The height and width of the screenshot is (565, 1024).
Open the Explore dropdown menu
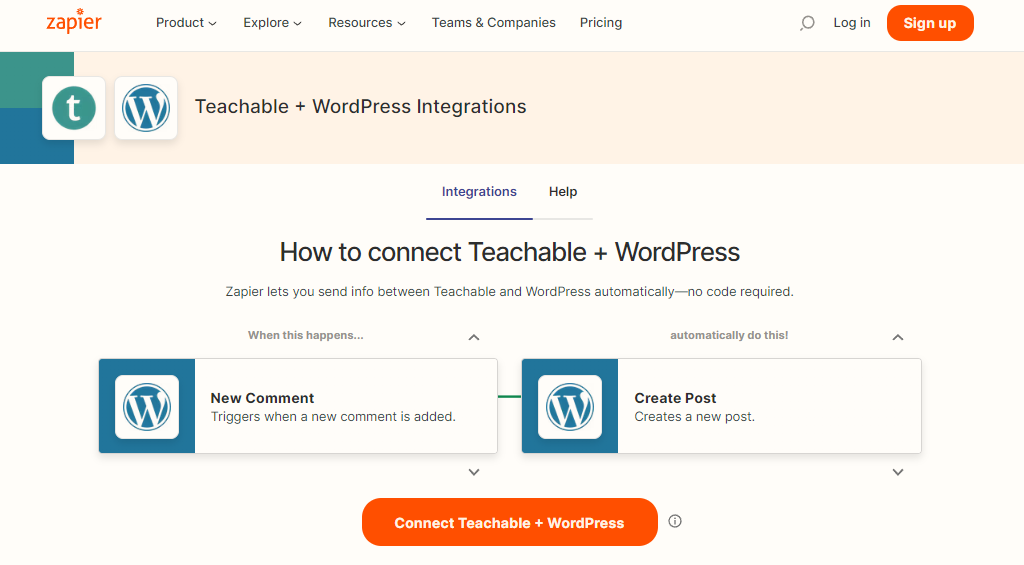click(x=272, y=23)
